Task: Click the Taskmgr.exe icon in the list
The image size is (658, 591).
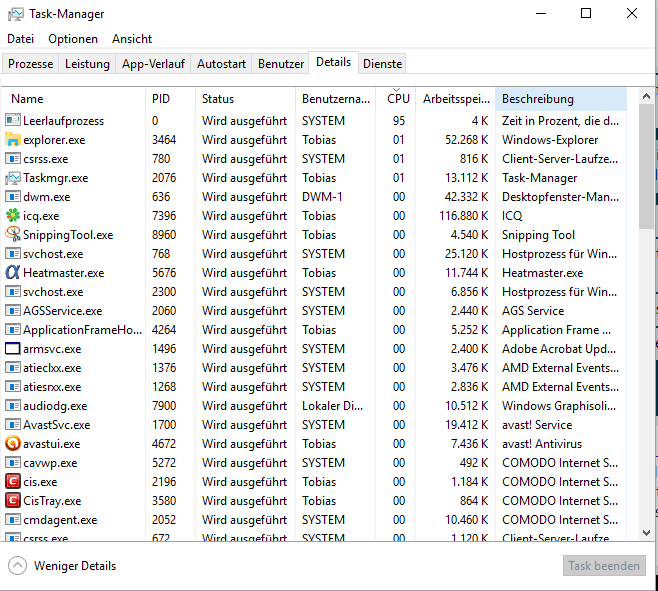Action: [13, 178]
